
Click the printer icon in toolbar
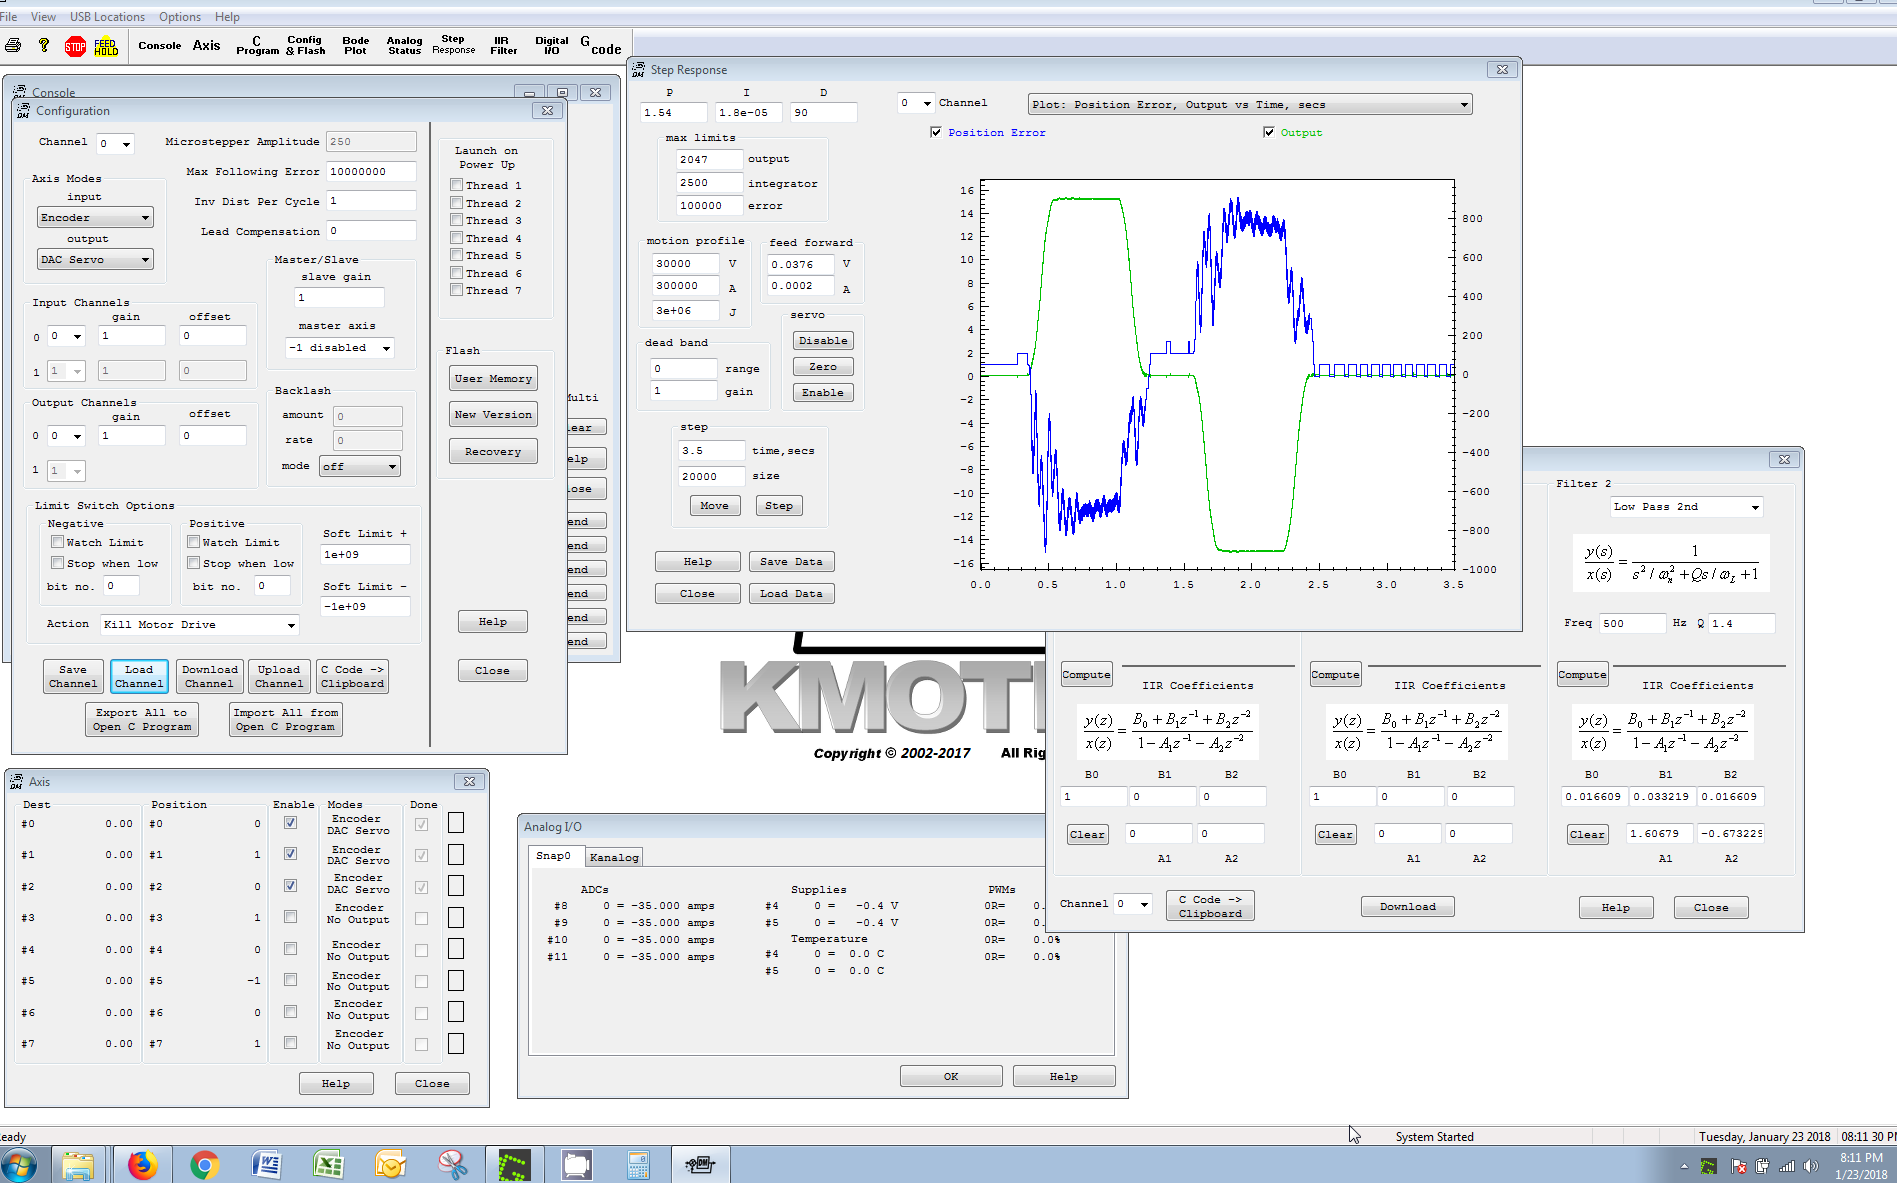point(13,46)
